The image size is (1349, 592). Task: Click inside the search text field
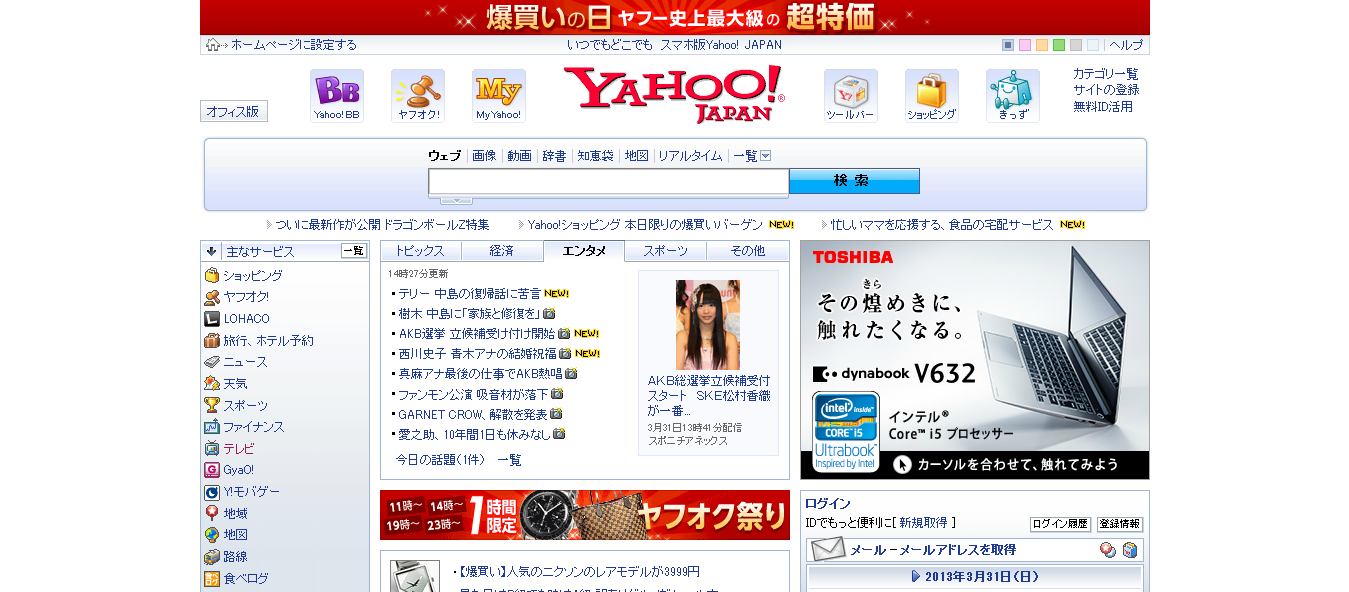(609, 181)
